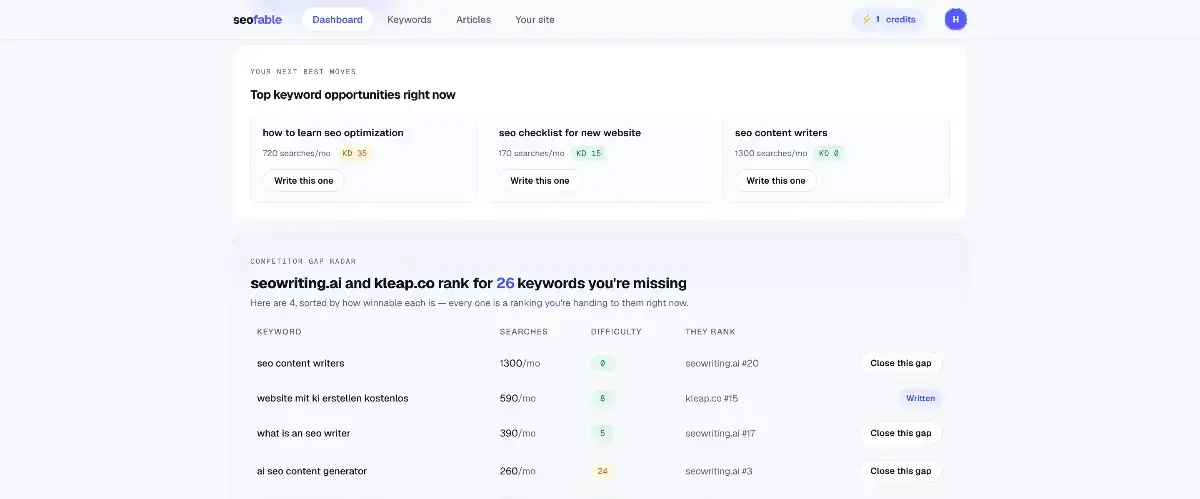
Task: Close the gap for 'seo content writers' row
Action: 901,363
